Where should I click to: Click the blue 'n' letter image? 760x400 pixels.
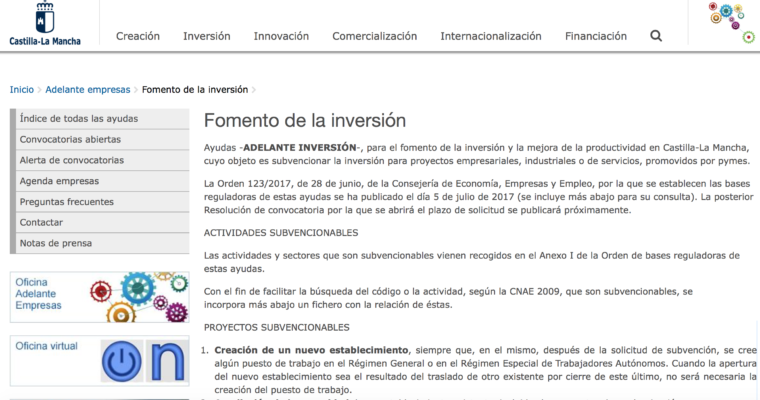pyautogui.click(x=167, y=361)
